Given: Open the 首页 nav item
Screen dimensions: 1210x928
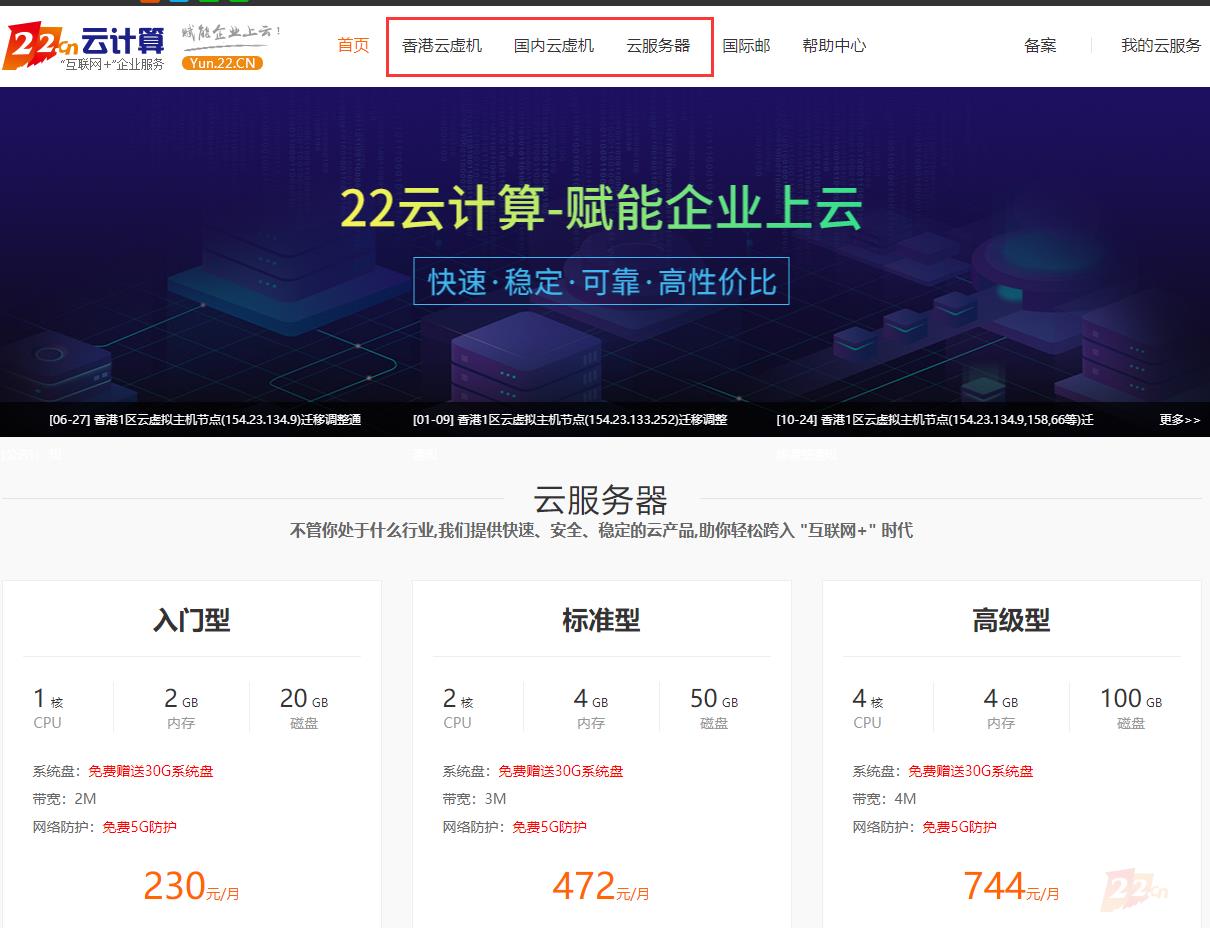Looking at the screenshot, I should coord(353,45).
